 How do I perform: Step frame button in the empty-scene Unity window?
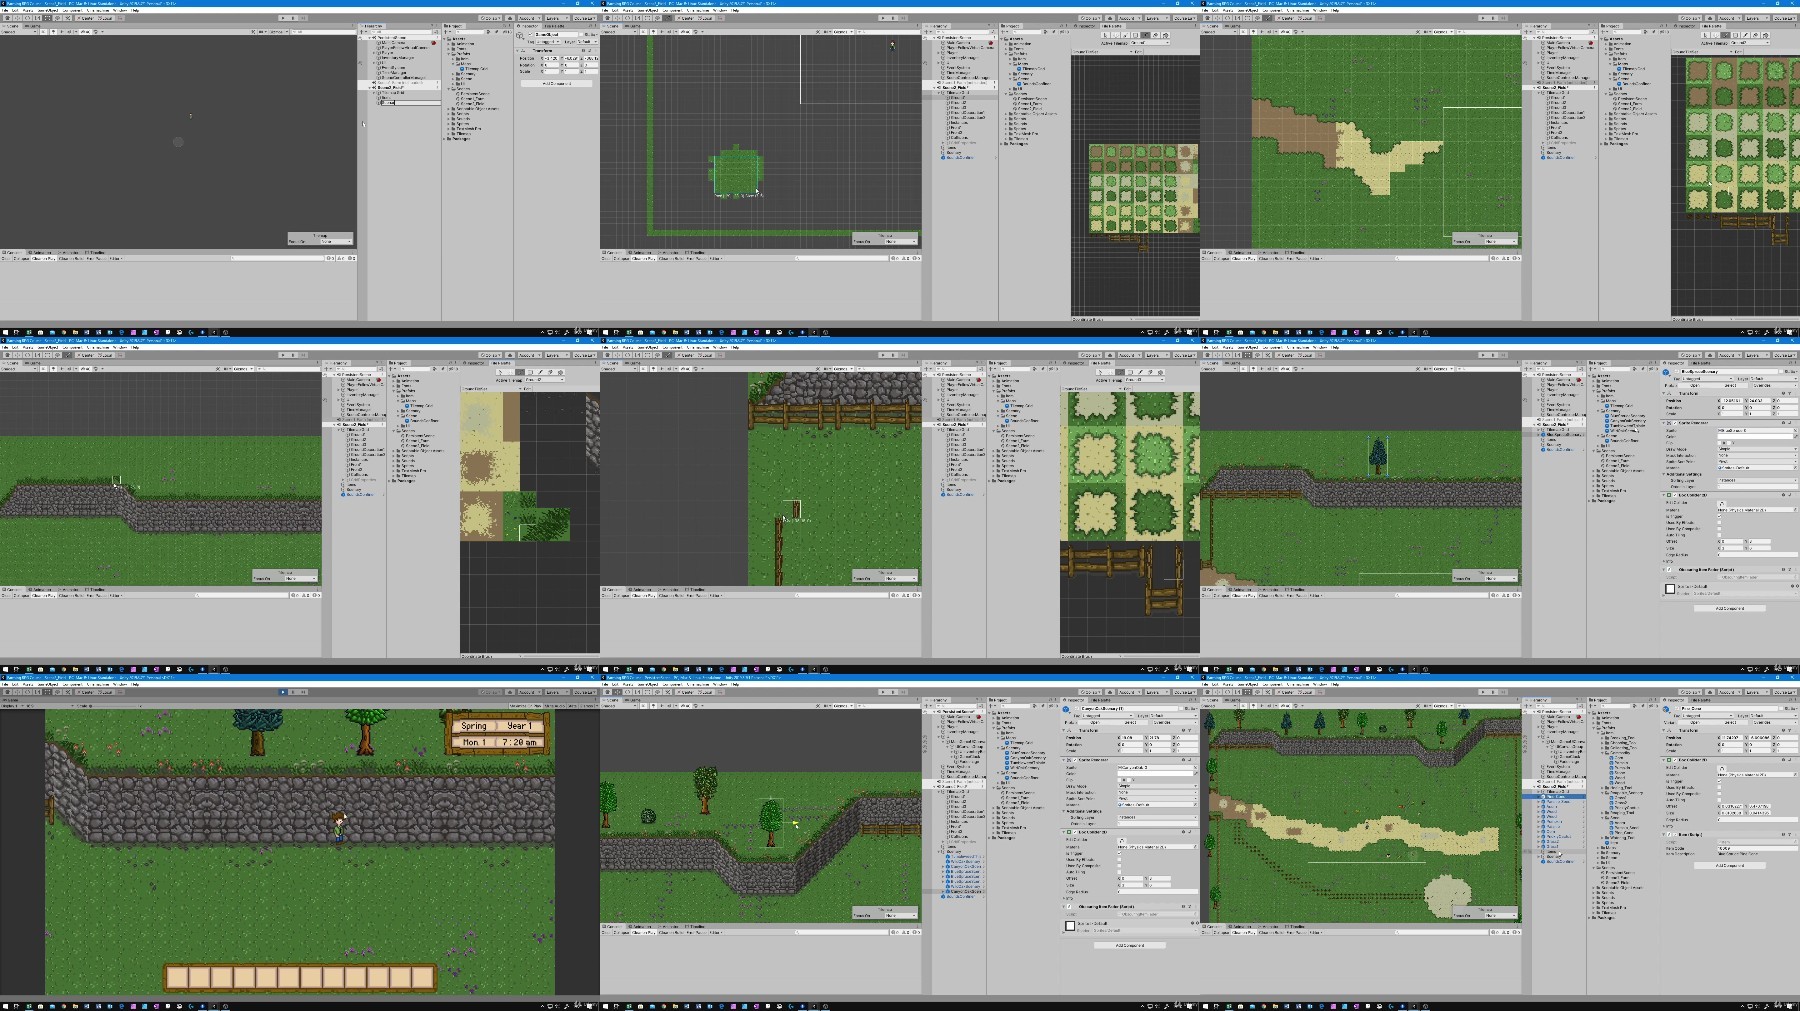click(303, 18)
